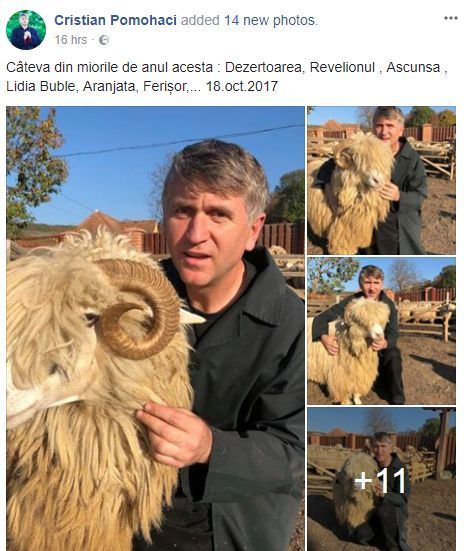Click the '14 new photos' link
The height and width of the screenshot is (551, 464).
(270, 20)
